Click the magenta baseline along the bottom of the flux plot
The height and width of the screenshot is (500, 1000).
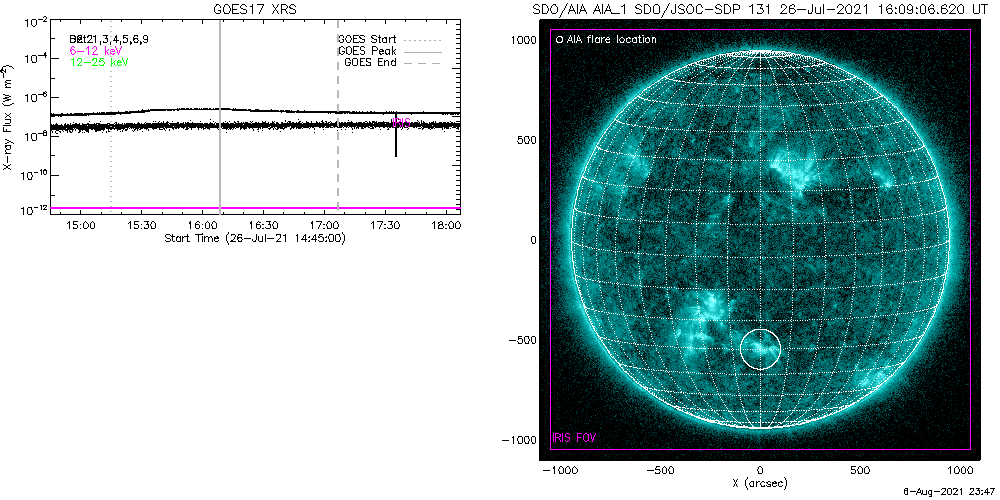click(x=255, y=208)
